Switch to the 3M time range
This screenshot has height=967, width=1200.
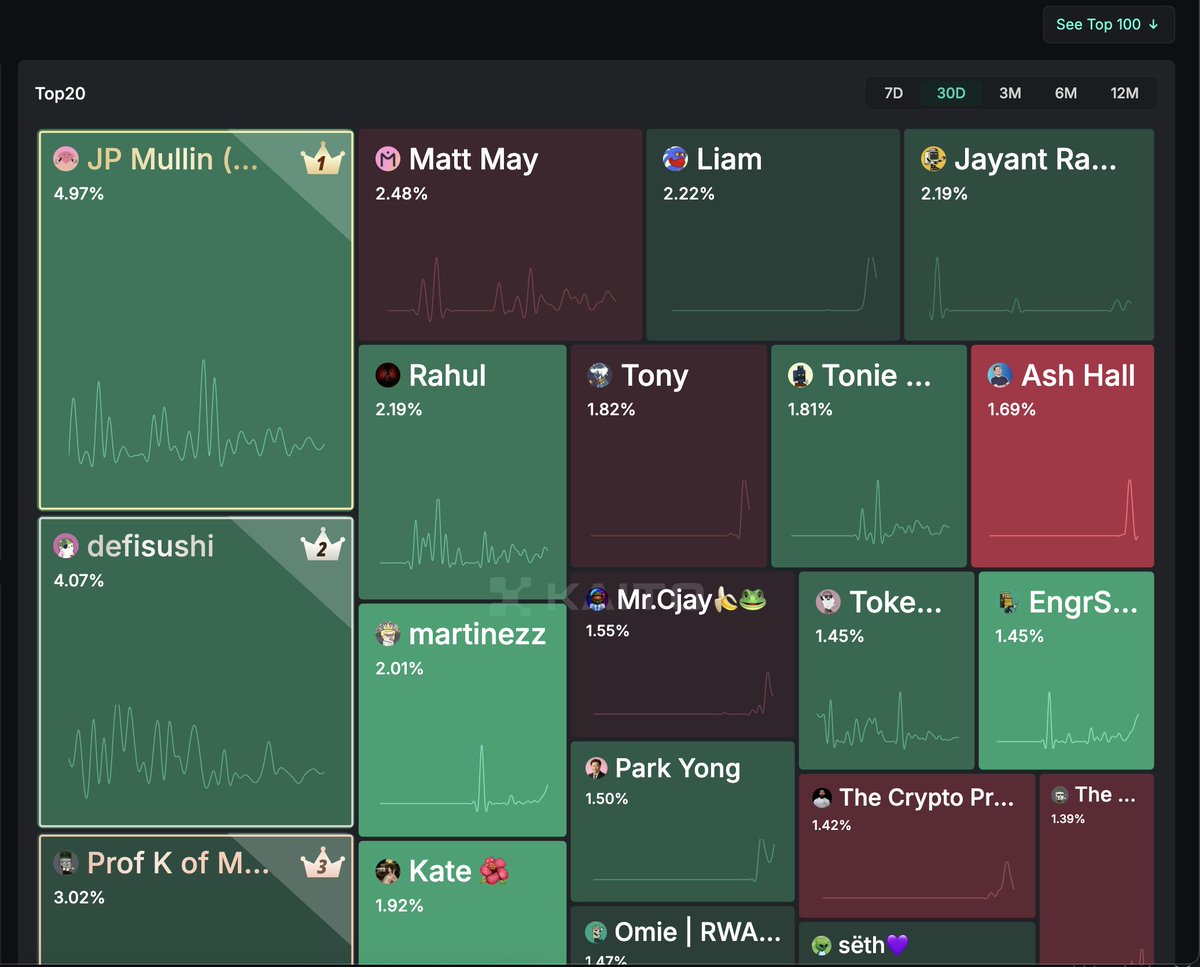(1010, 93)
